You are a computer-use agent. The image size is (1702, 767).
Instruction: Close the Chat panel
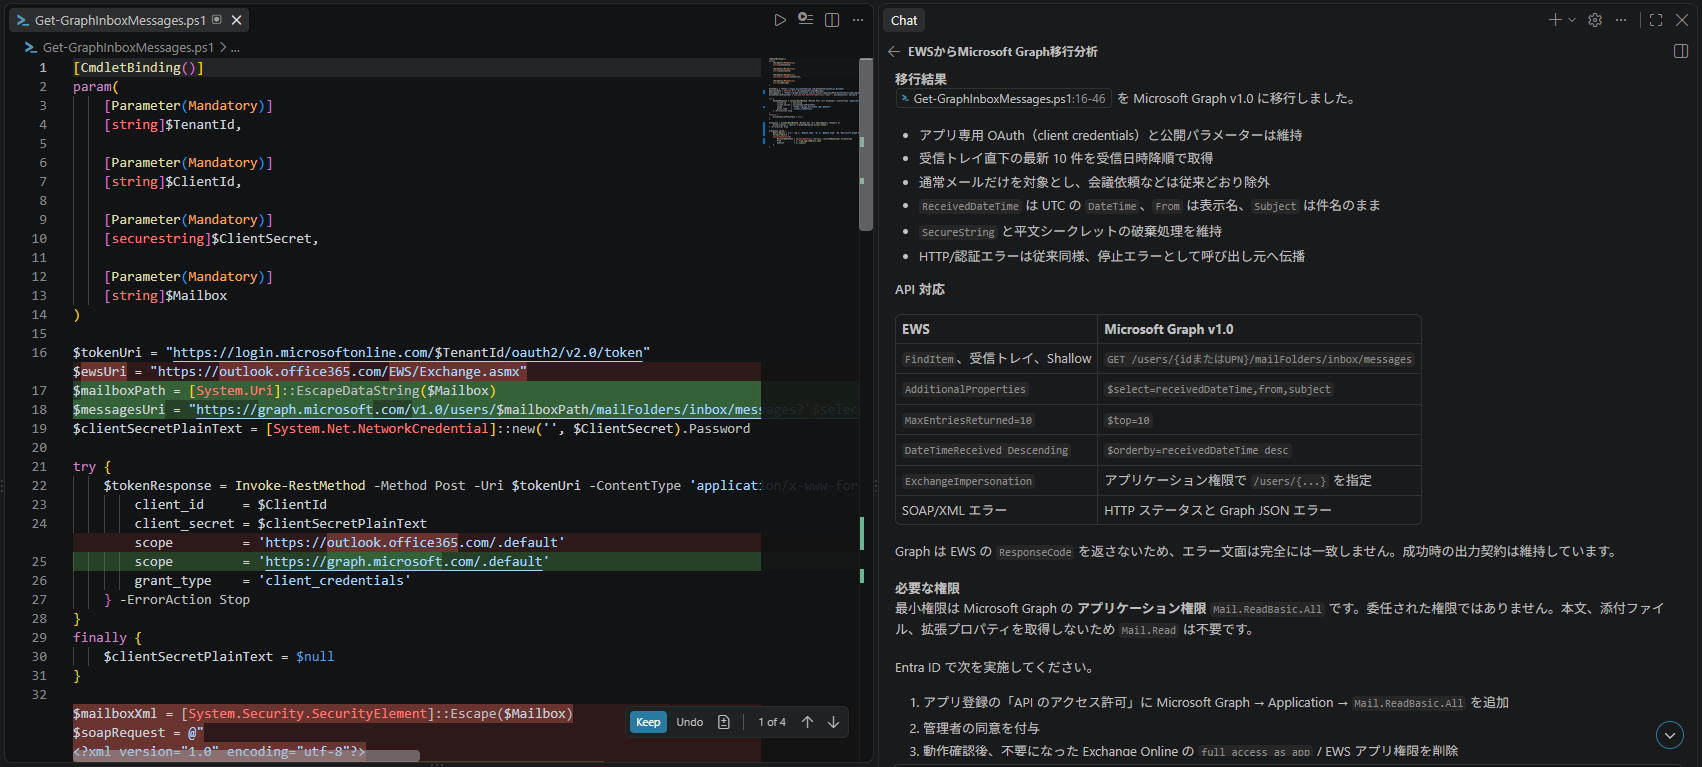tap(1682, 20)
